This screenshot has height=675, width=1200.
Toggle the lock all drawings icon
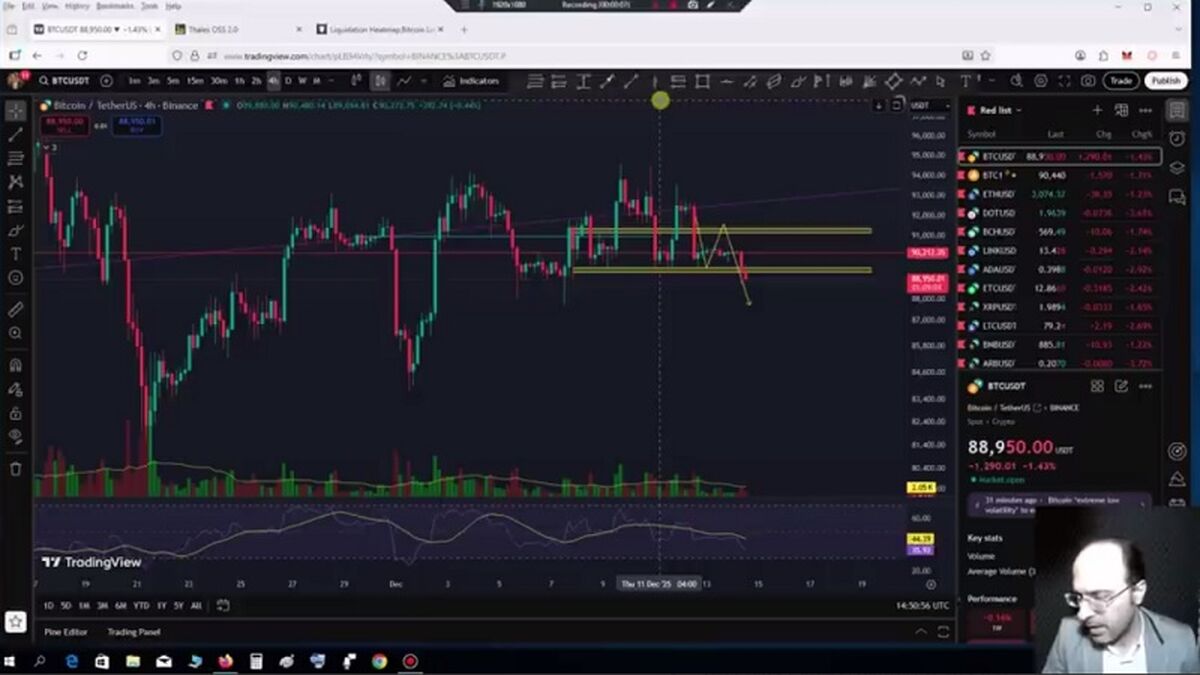(x=15, y=412)
